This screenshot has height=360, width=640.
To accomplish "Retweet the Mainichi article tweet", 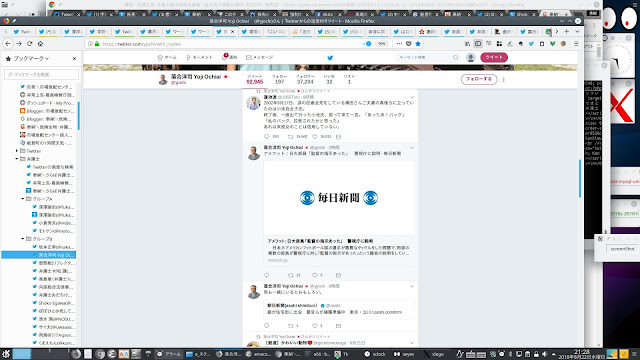I will 291,275.
